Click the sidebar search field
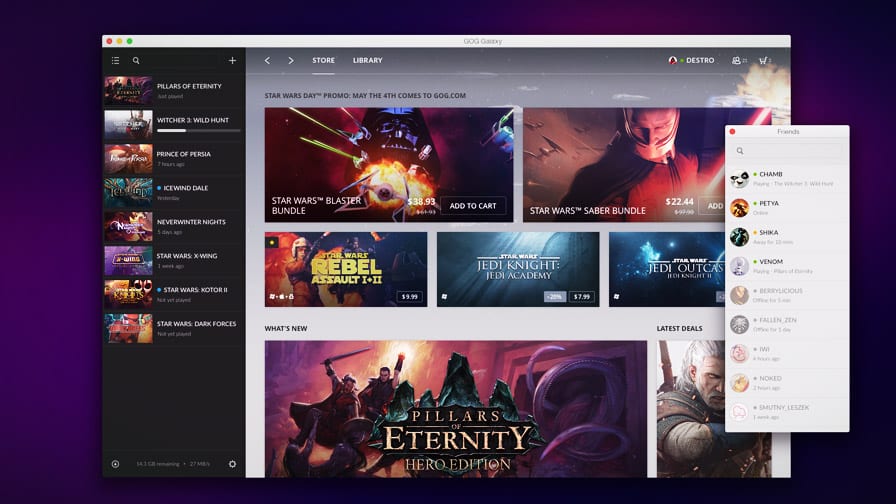Image resolution: width=896 pixels, height=504 pixels. coord(174,60)
